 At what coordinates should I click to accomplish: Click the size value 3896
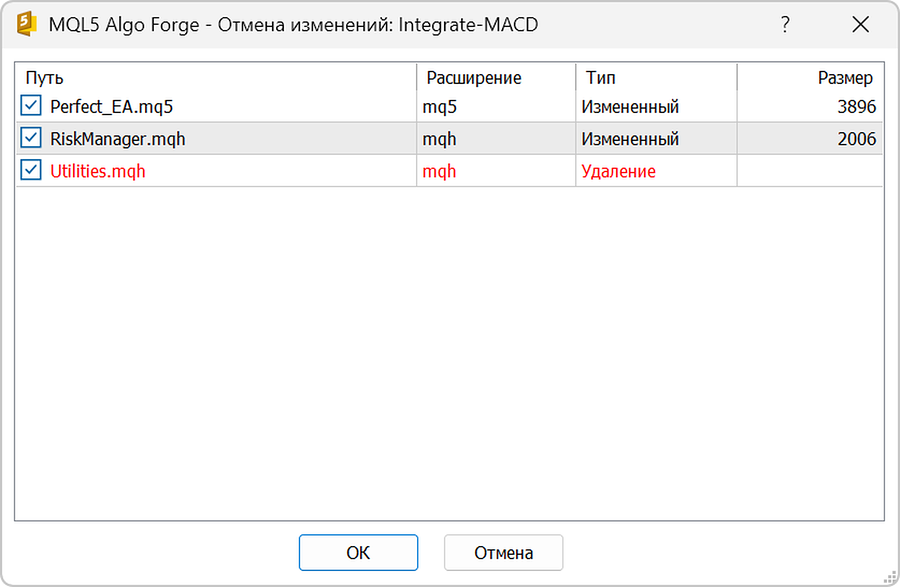coord(856,107)
